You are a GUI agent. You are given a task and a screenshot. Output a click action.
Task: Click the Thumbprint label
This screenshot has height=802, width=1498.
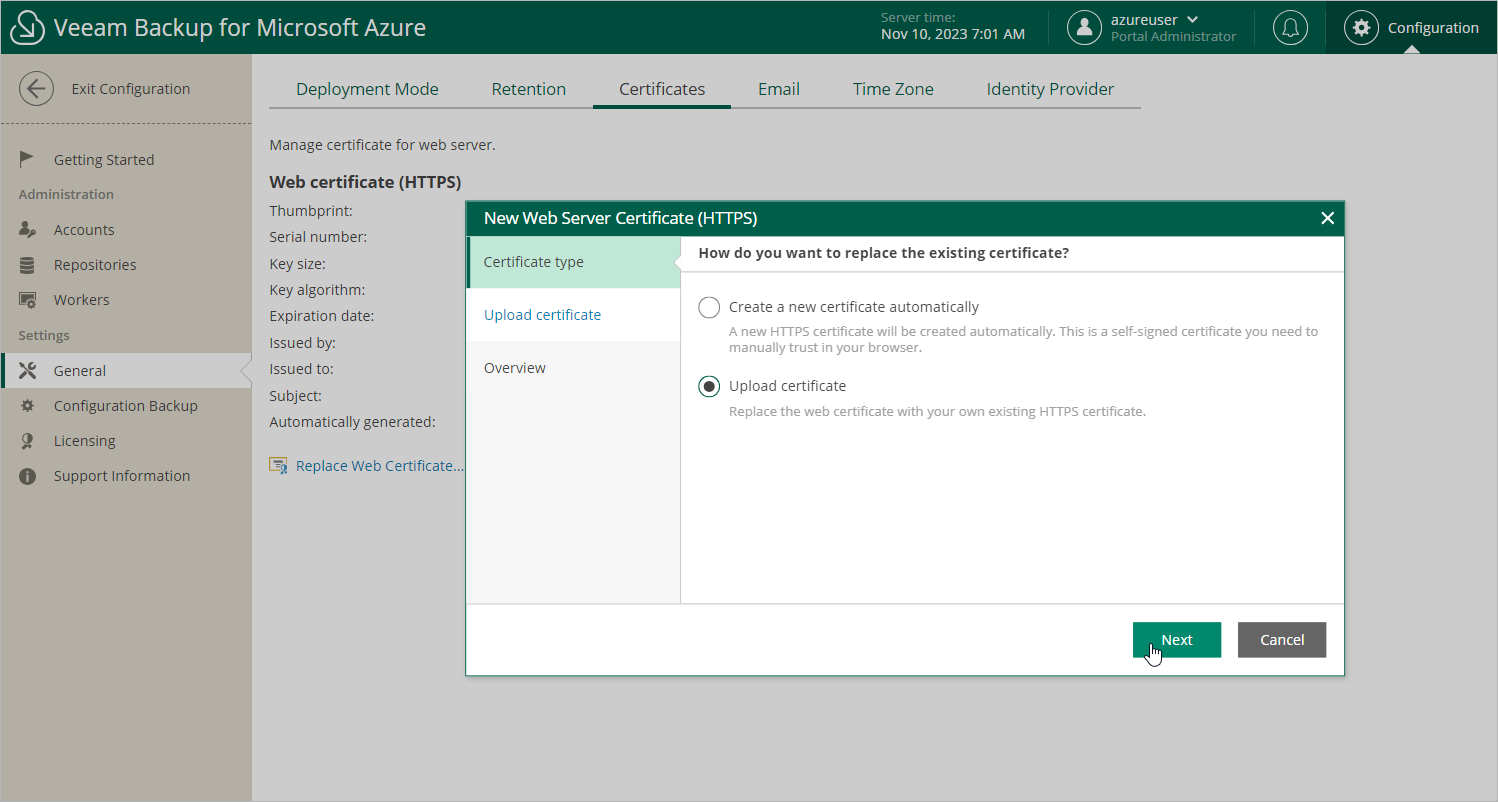pos(311,211)
